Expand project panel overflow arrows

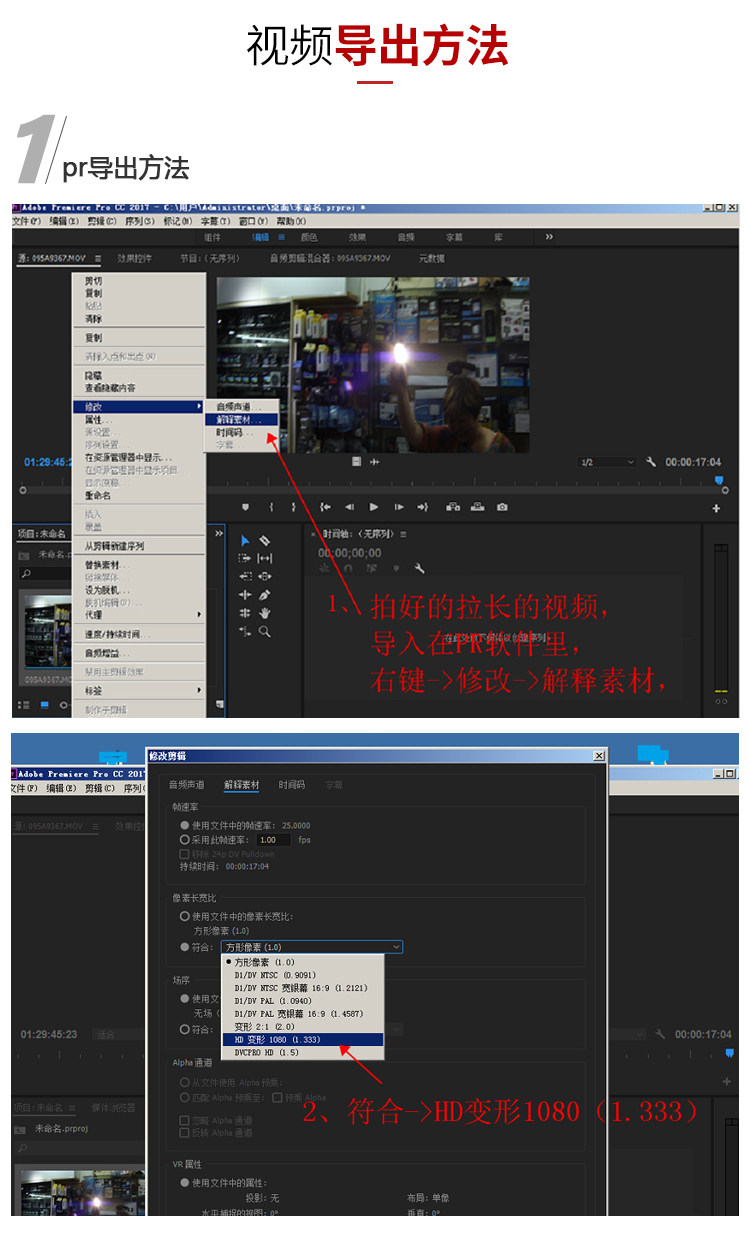click(217, 534)
